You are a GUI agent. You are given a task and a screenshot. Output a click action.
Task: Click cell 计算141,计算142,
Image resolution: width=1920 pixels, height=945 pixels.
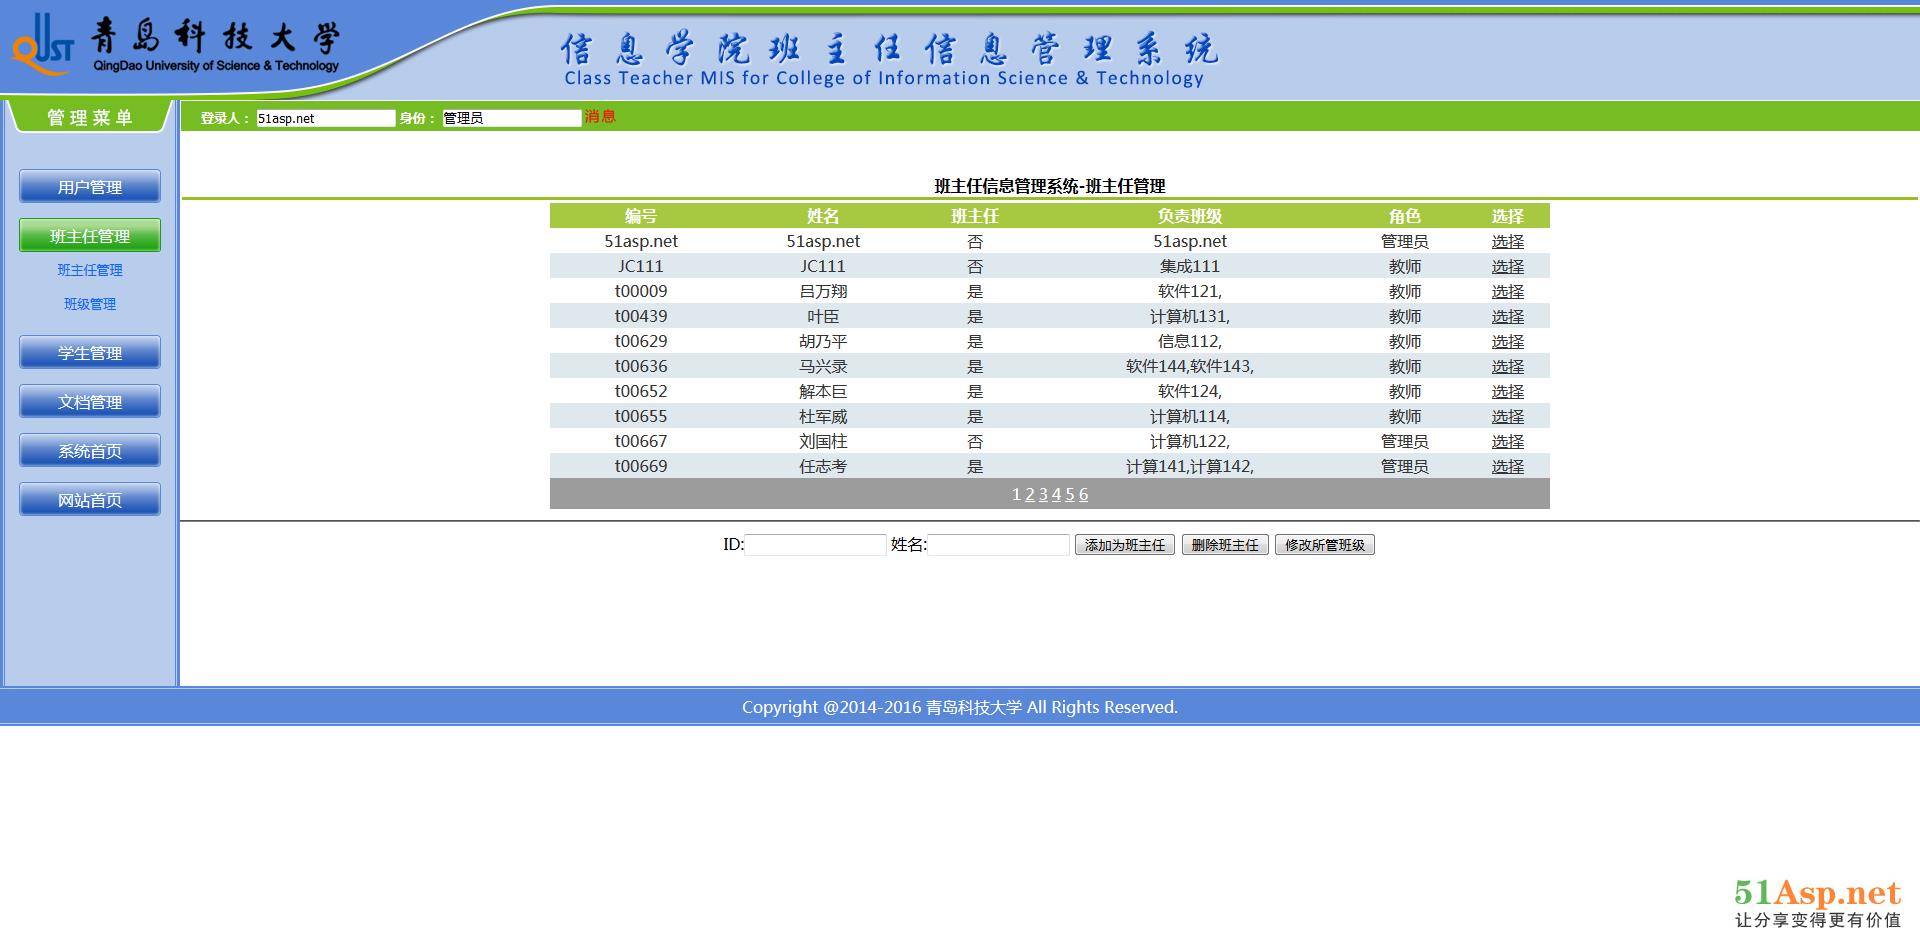(x=1190, y=467)
